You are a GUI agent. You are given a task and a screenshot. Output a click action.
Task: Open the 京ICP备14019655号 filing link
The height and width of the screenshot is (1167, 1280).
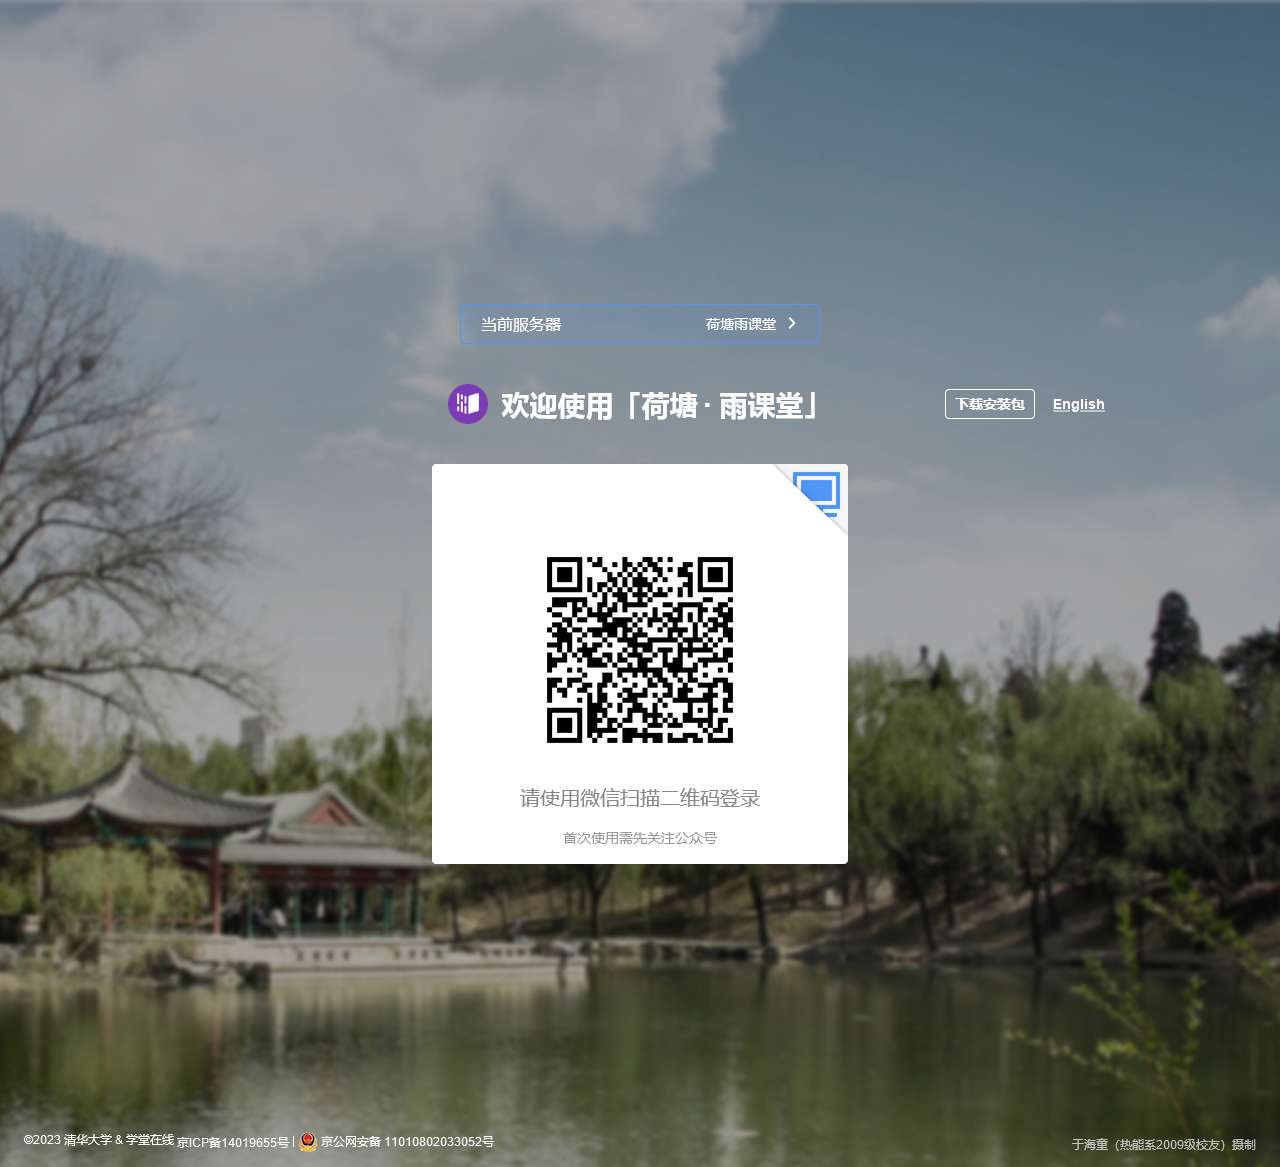point(233,1142)
